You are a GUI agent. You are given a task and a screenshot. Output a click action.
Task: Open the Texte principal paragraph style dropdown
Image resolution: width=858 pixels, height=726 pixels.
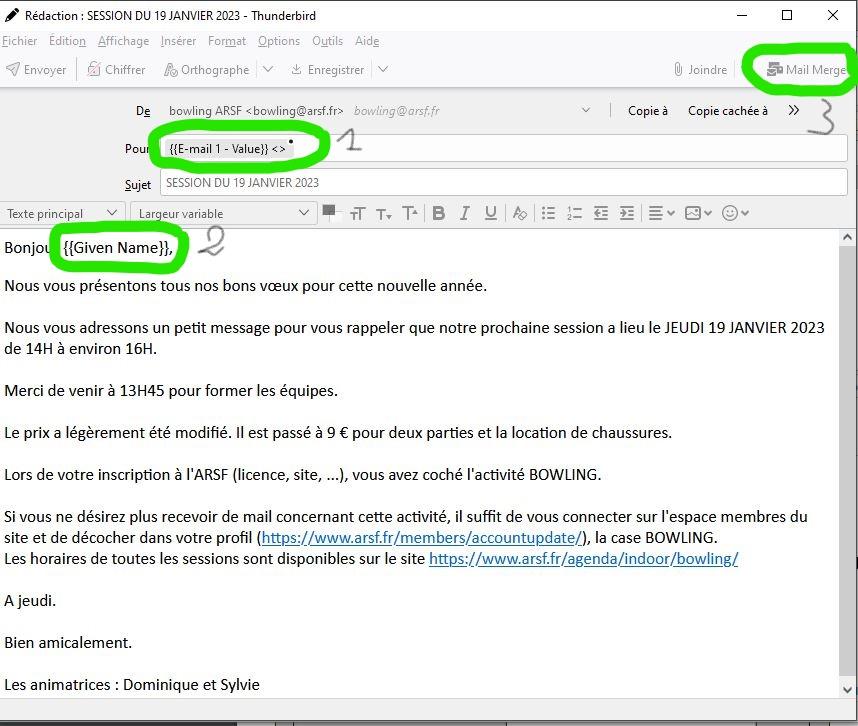(x=62, y=213)
